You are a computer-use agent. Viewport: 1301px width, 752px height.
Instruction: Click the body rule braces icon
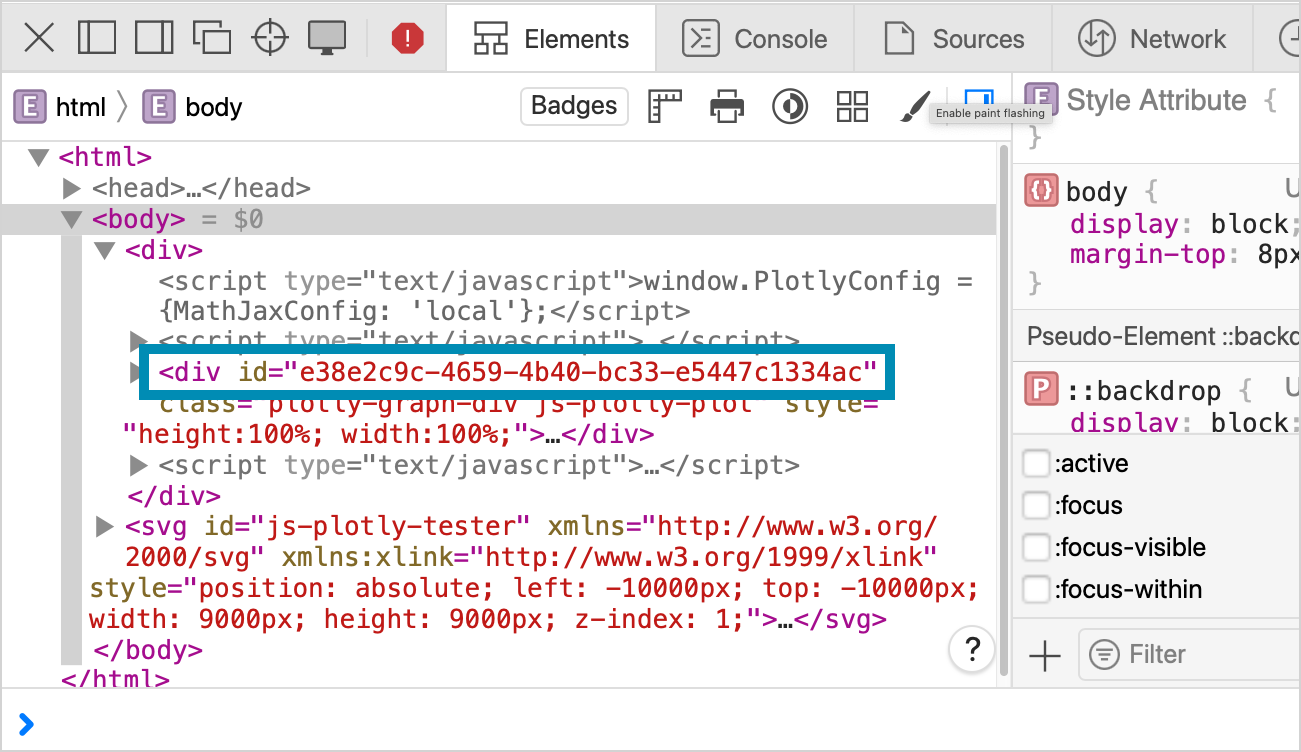pyautogui.click(x=1042, y=191)
